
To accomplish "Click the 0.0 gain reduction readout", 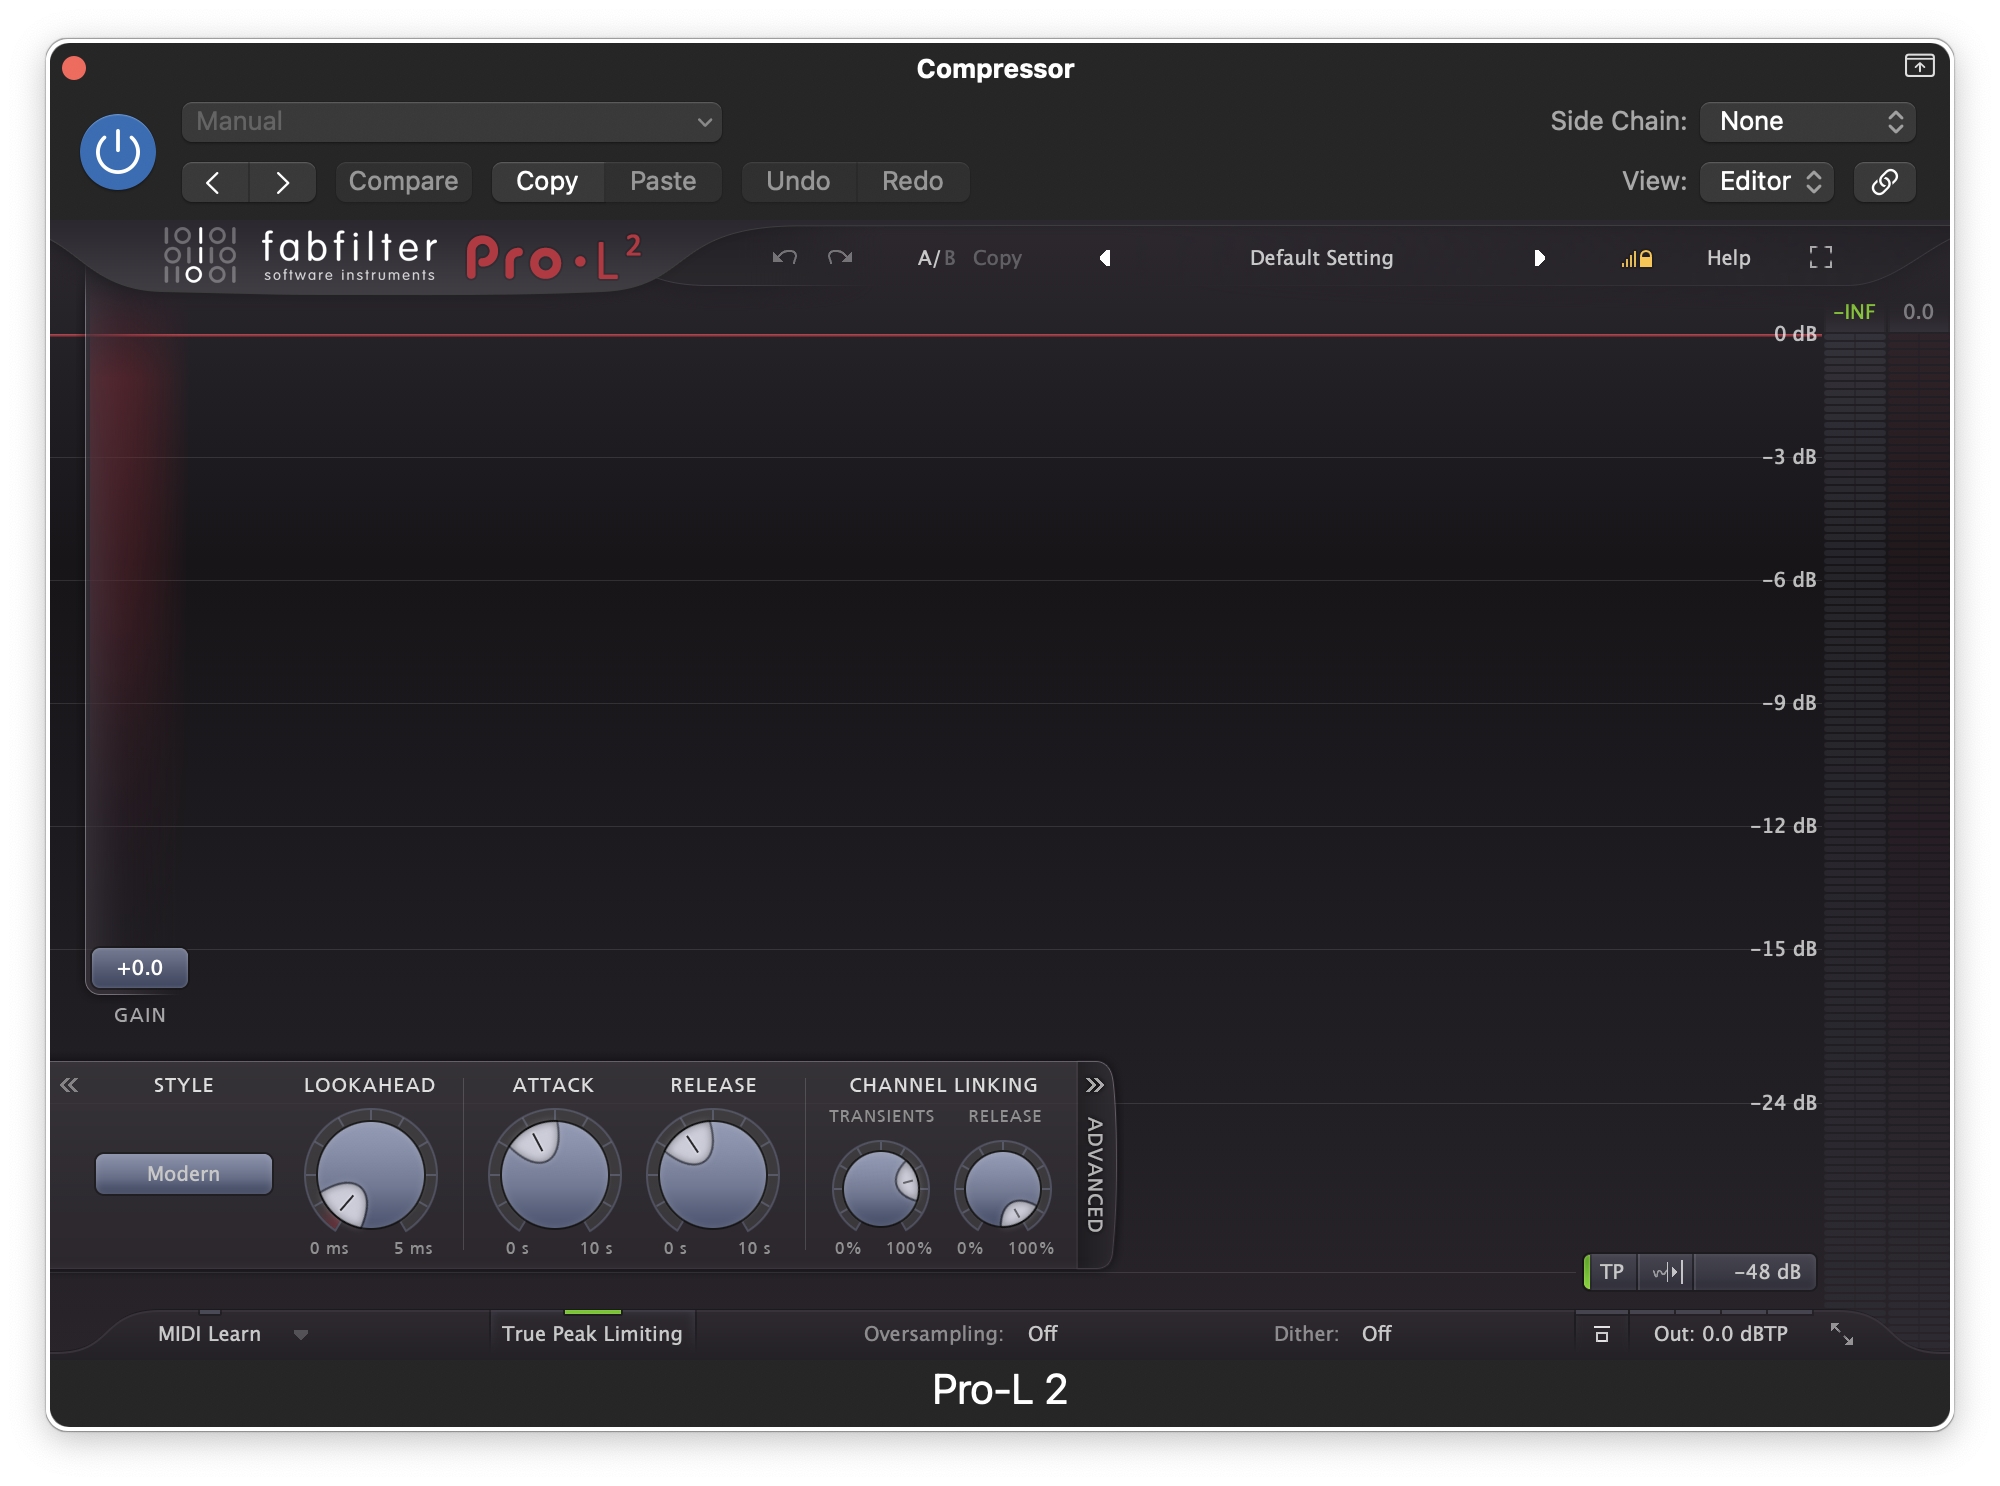I will click(1918, 312).
